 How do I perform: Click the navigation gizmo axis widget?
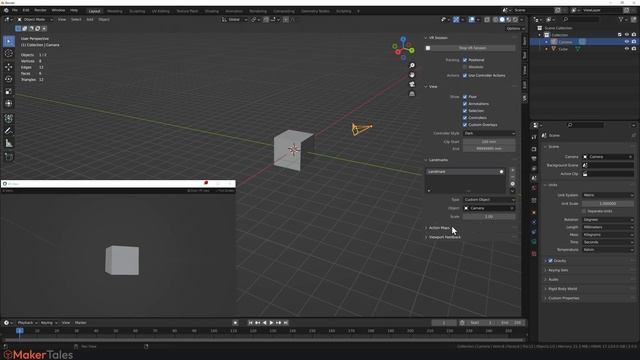(x=403, y=48)
